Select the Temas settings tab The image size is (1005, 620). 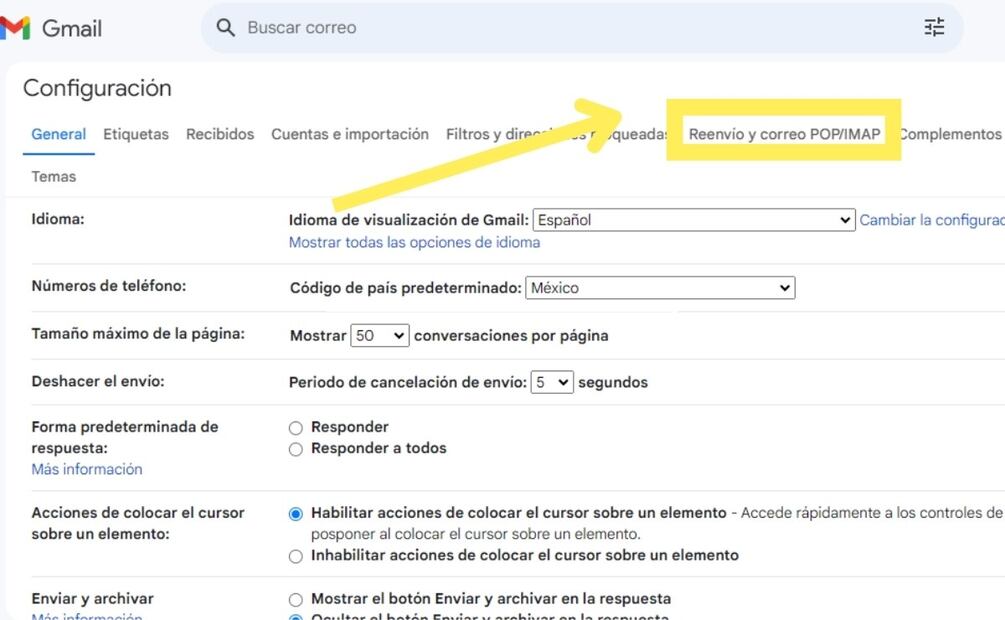(54, 176)
